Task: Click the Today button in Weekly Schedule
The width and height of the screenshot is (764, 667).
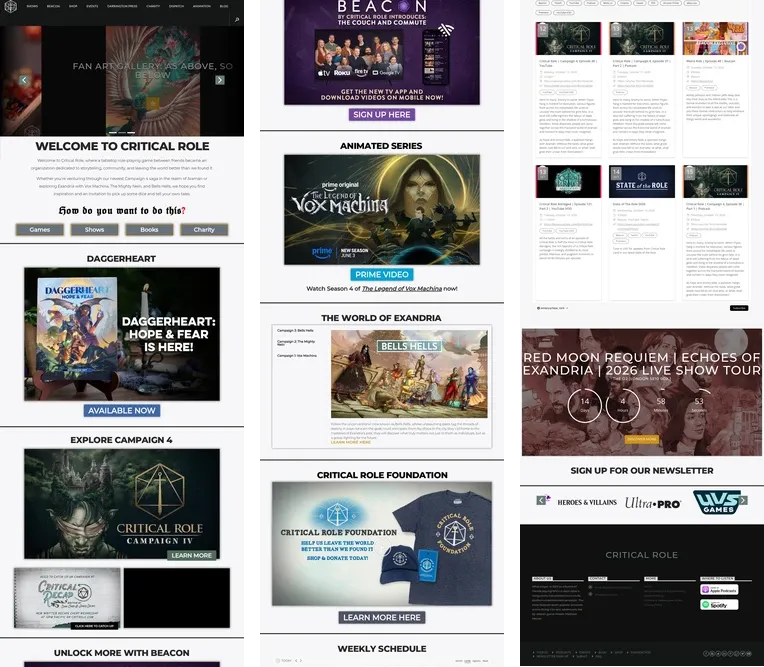Action: 284,661
